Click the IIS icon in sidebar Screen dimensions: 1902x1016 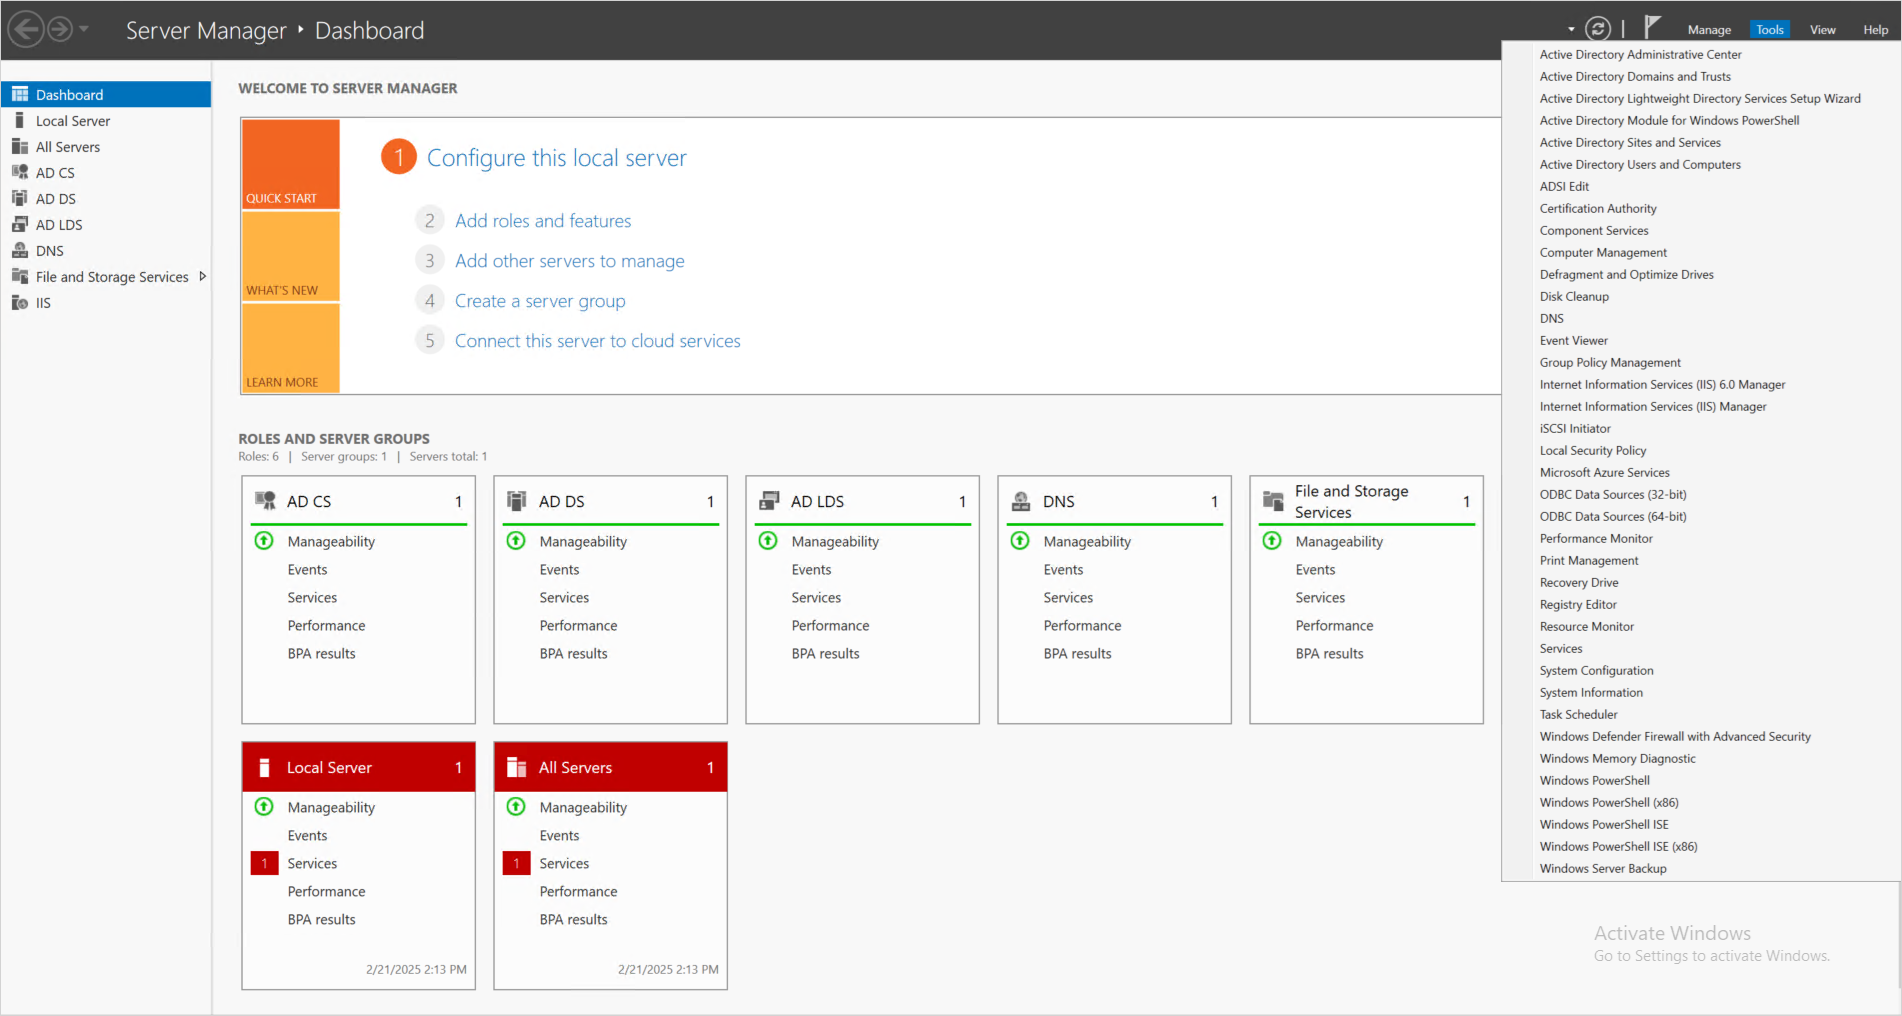click(x=19, y=302)
